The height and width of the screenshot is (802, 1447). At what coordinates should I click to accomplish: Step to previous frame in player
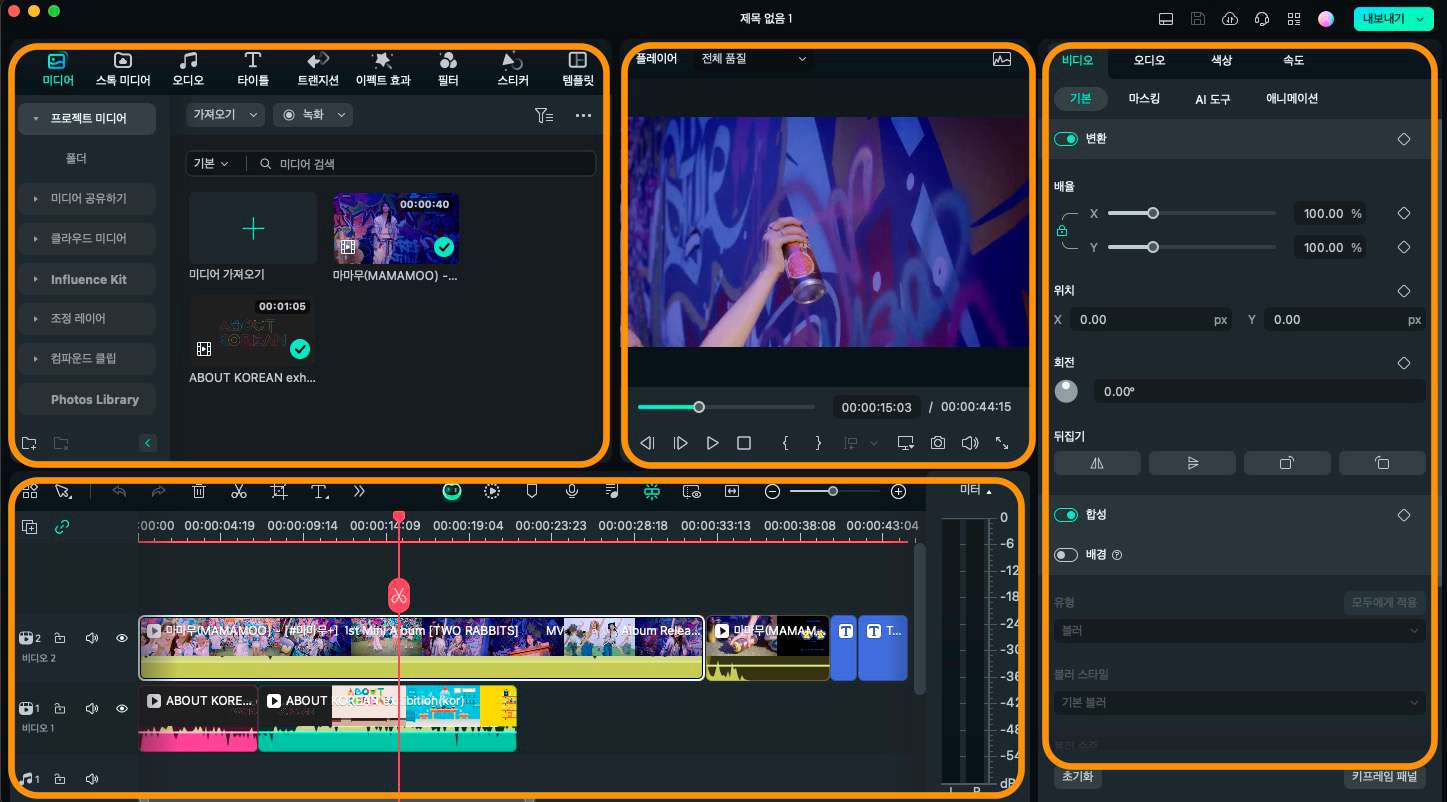648,442
